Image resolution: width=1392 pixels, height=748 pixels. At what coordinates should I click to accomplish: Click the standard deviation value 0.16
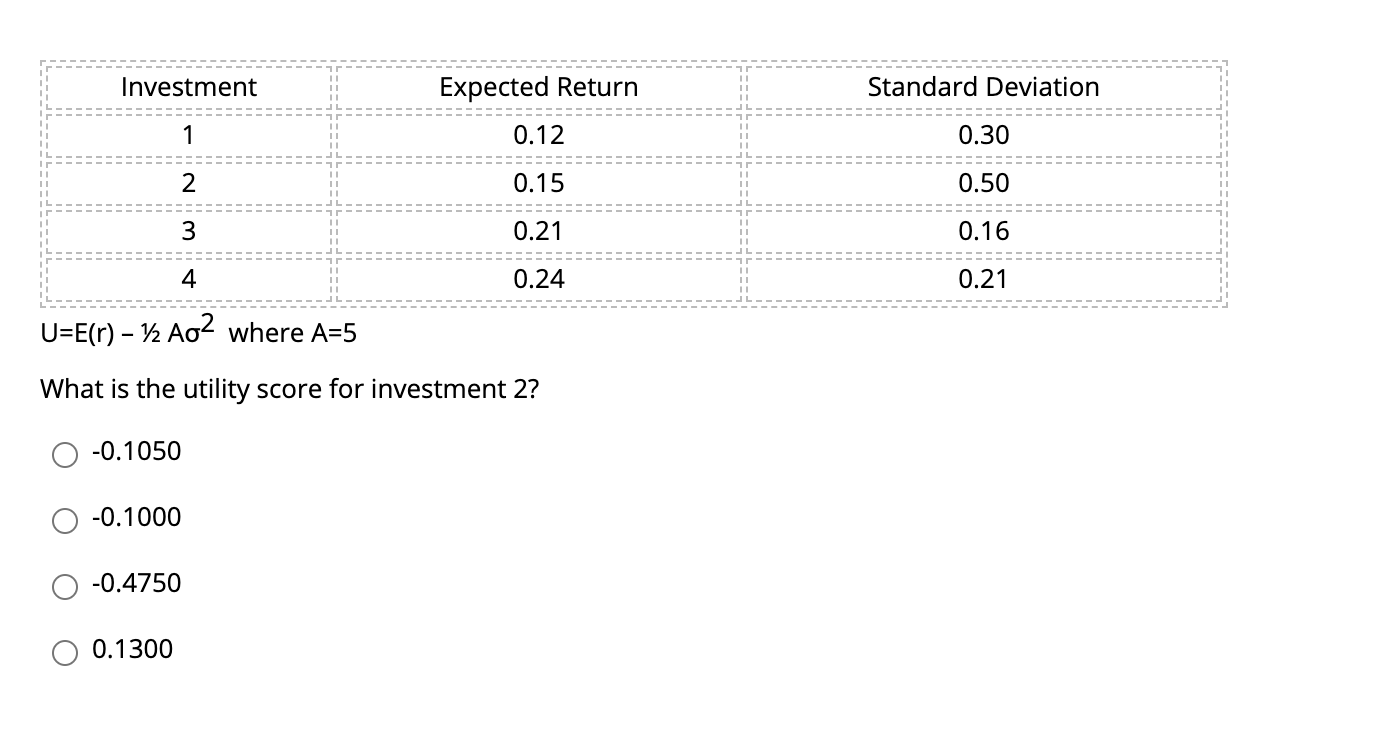point(983,231)
